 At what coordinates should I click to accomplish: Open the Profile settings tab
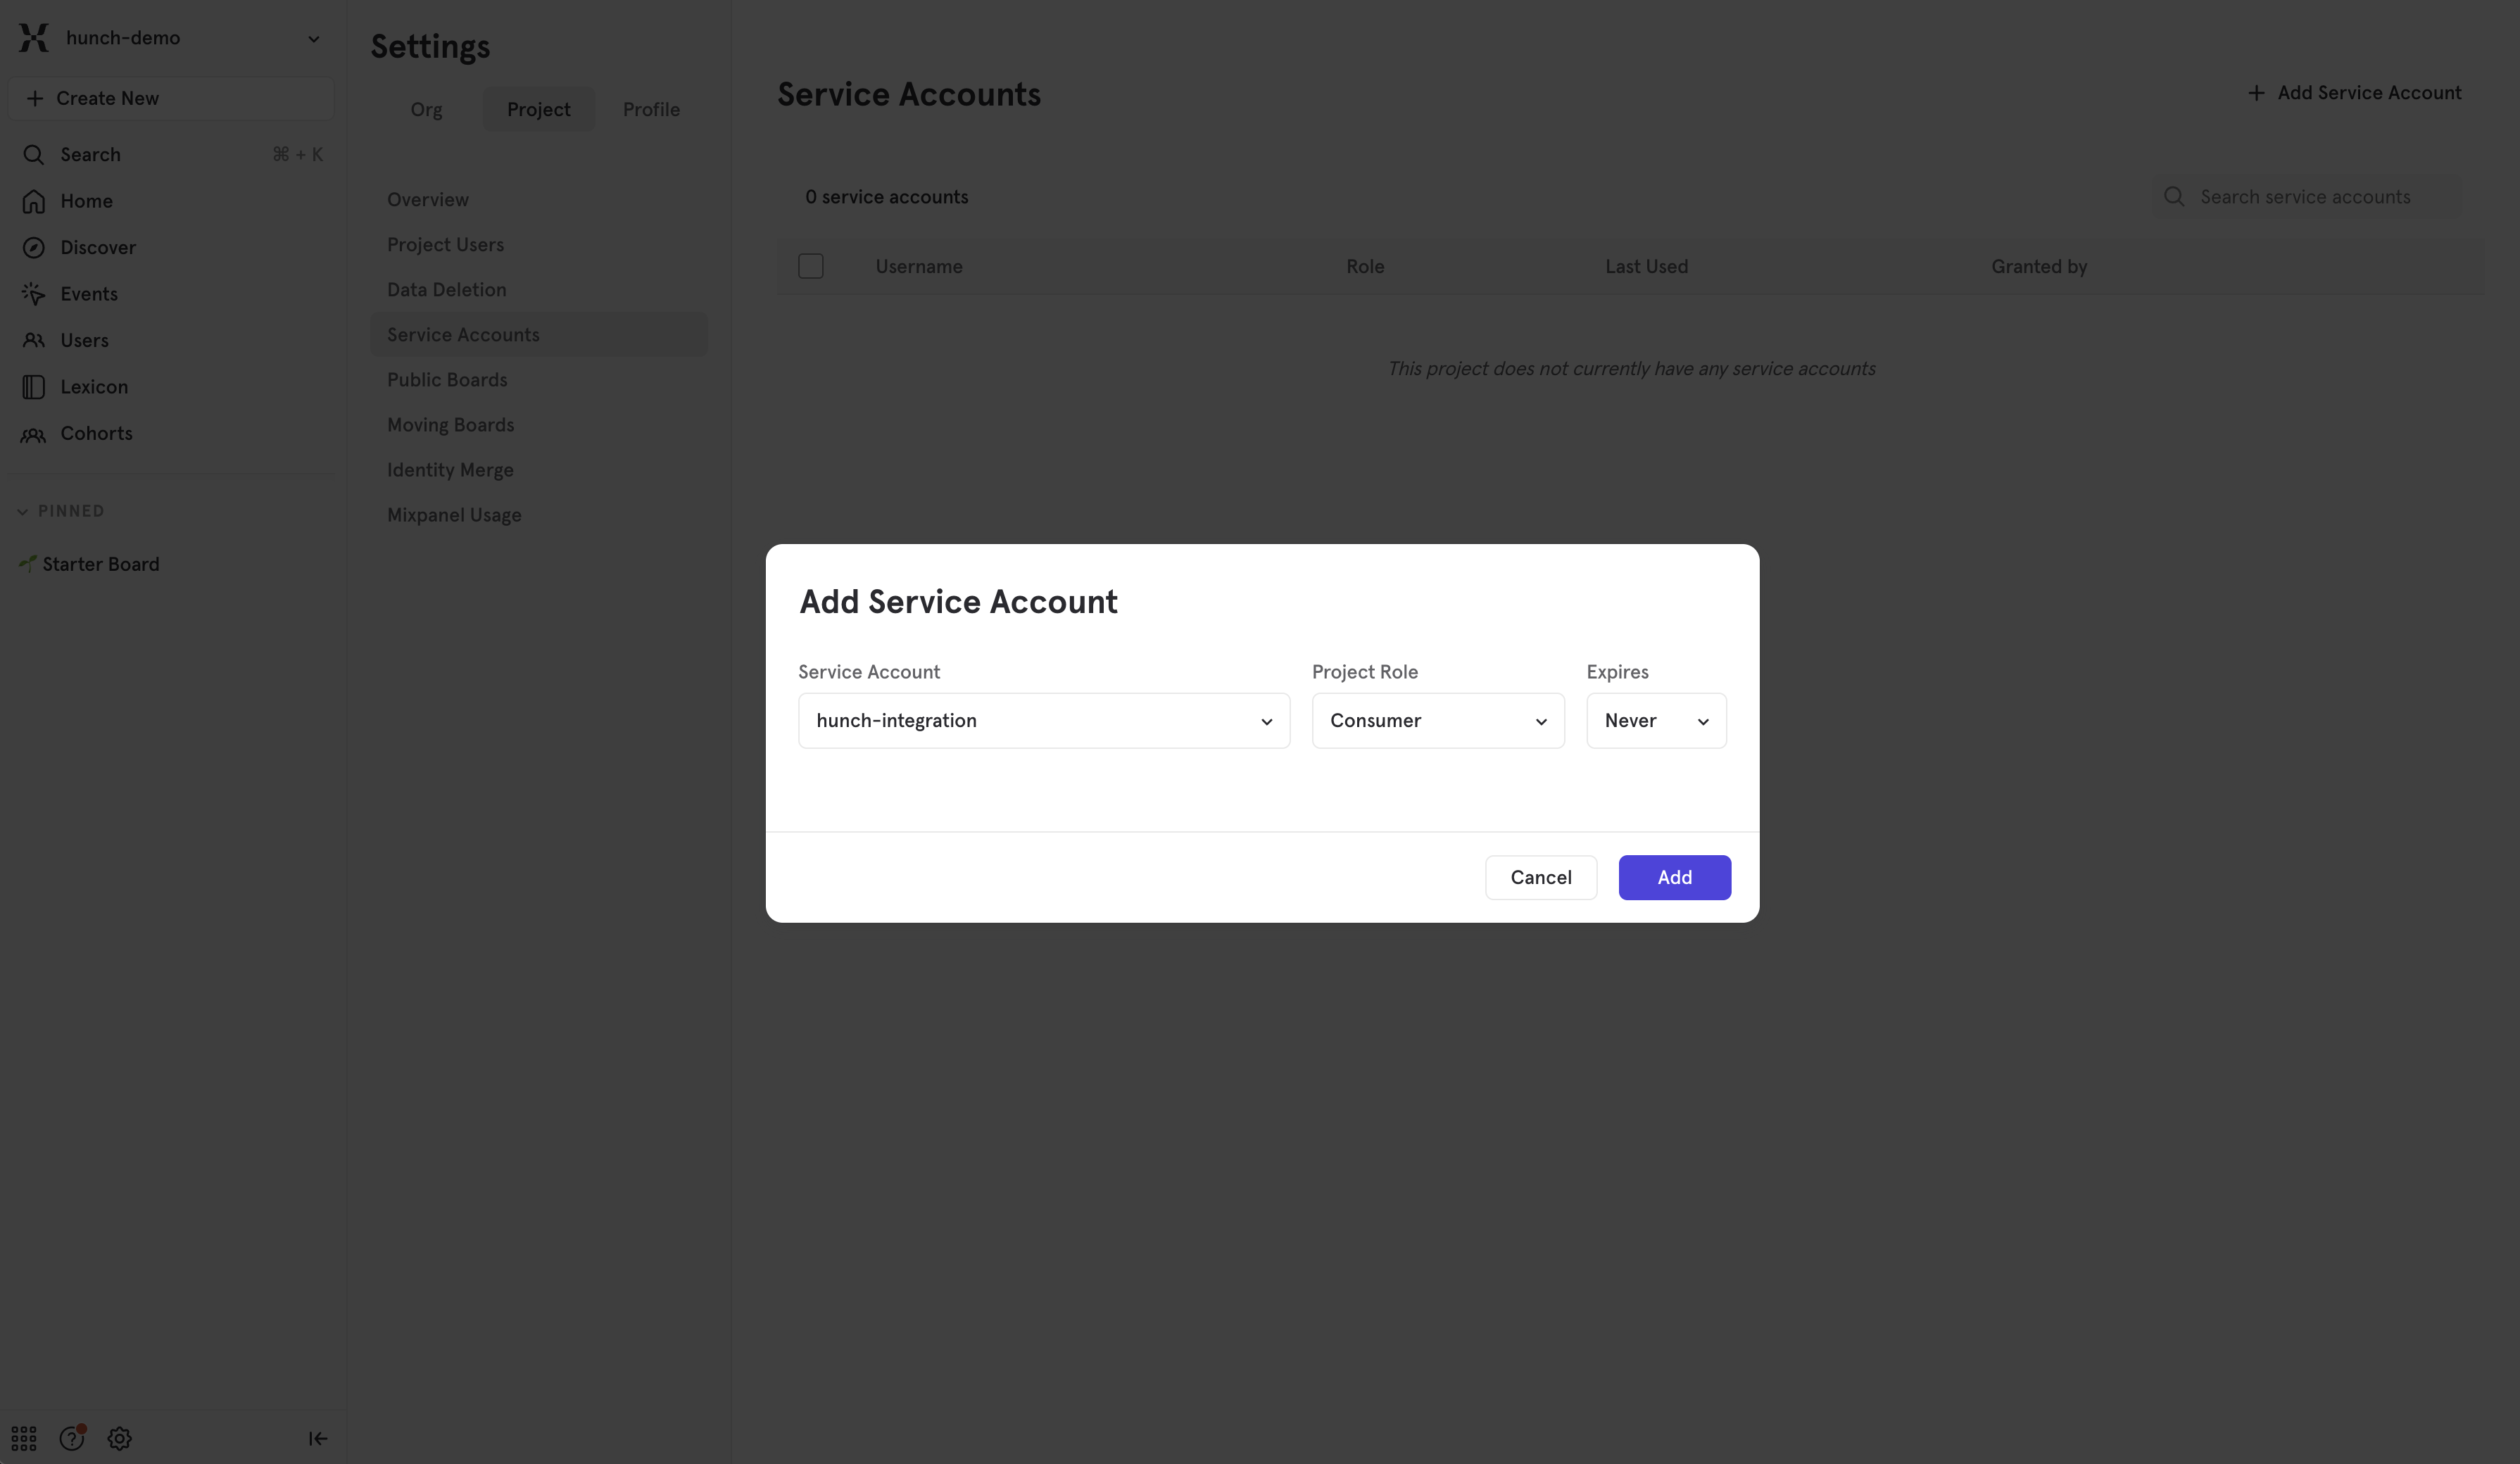[x=650, y=109]
